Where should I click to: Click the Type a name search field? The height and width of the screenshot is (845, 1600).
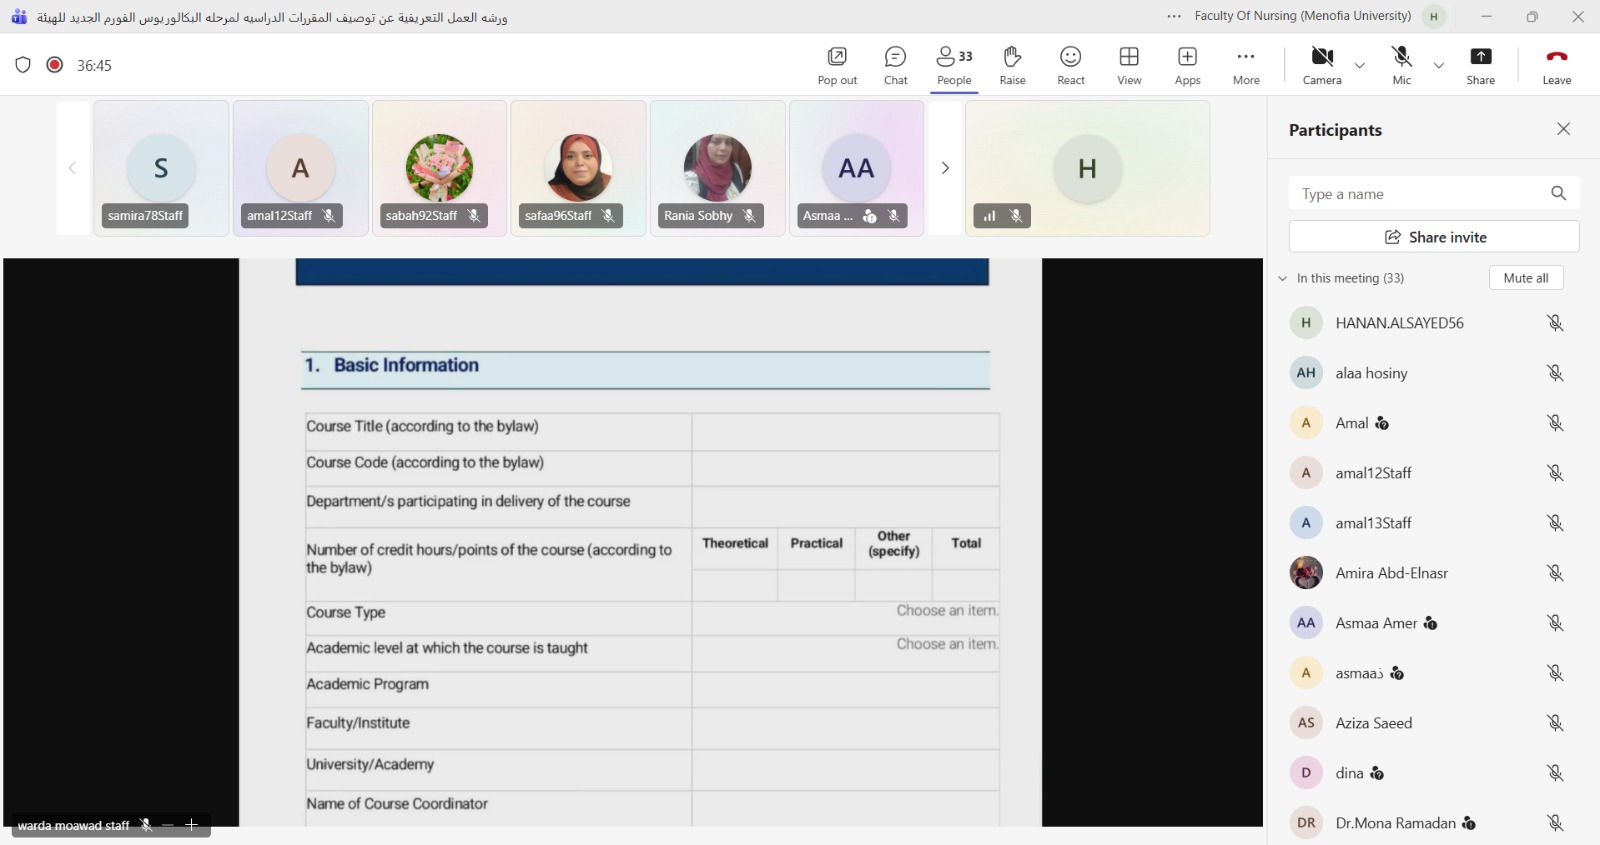click(1420, 194)
